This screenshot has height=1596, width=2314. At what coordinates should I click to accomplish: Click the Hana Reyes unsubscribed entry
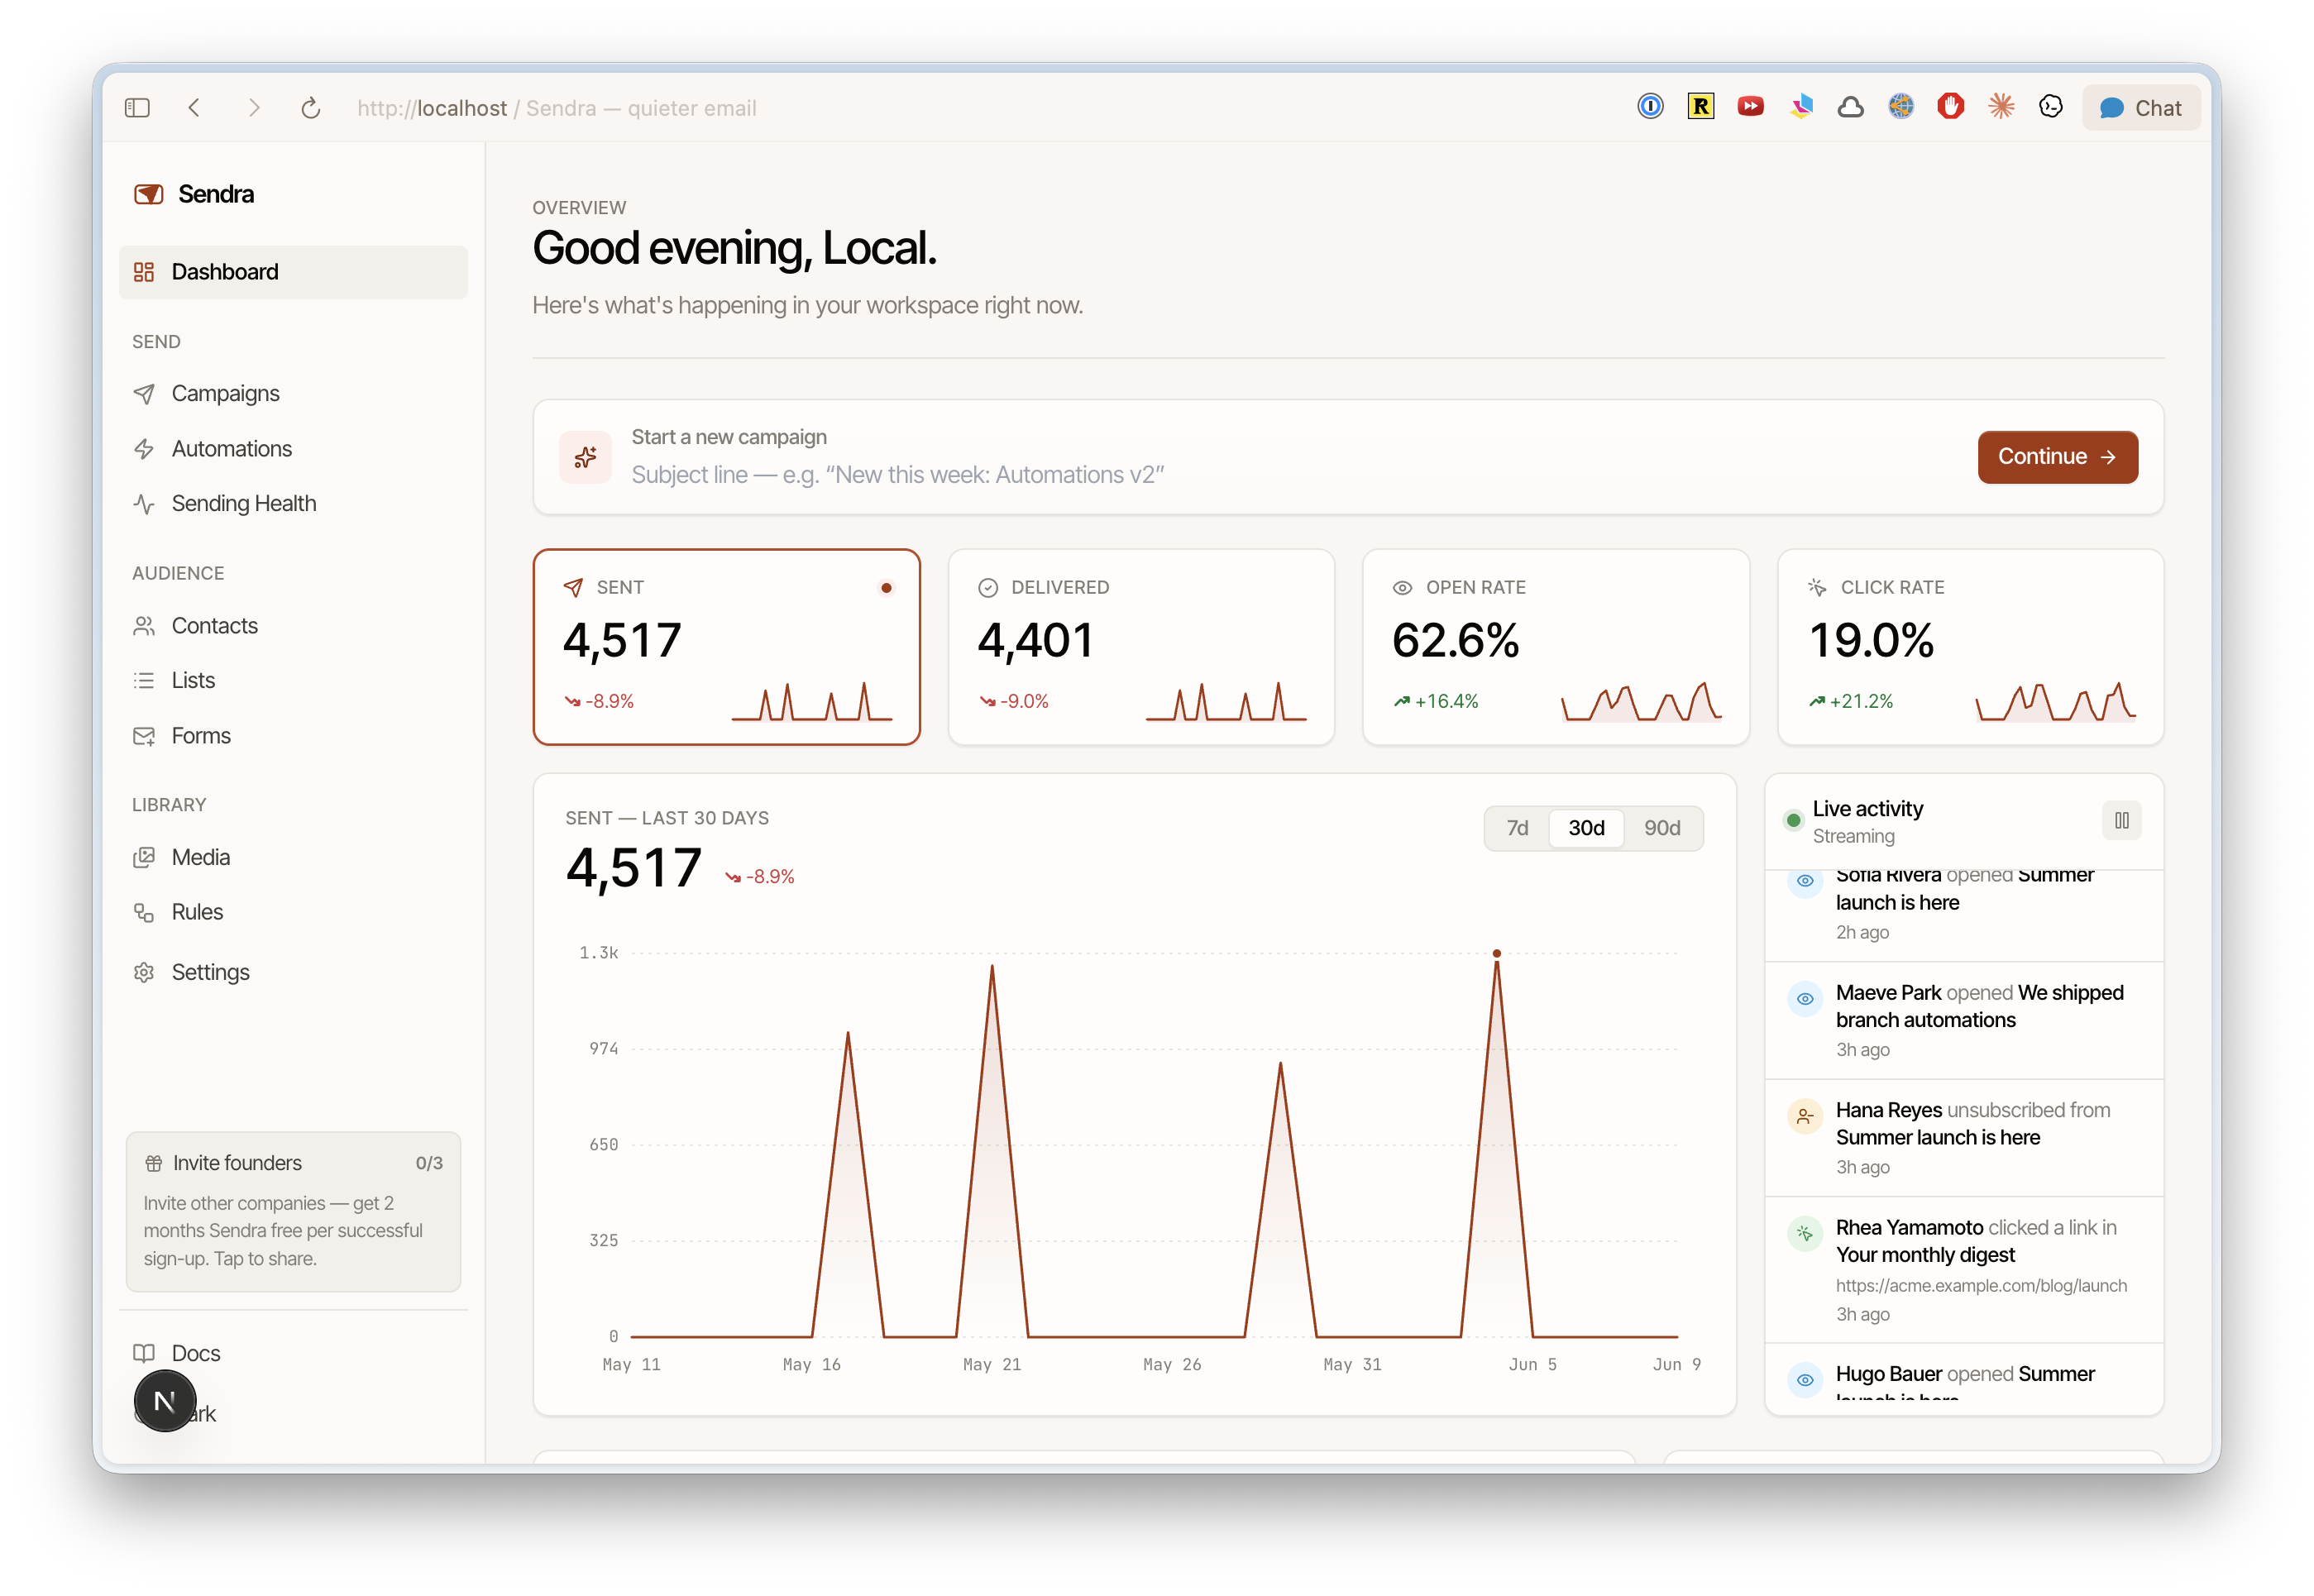coord(1964,1138)
